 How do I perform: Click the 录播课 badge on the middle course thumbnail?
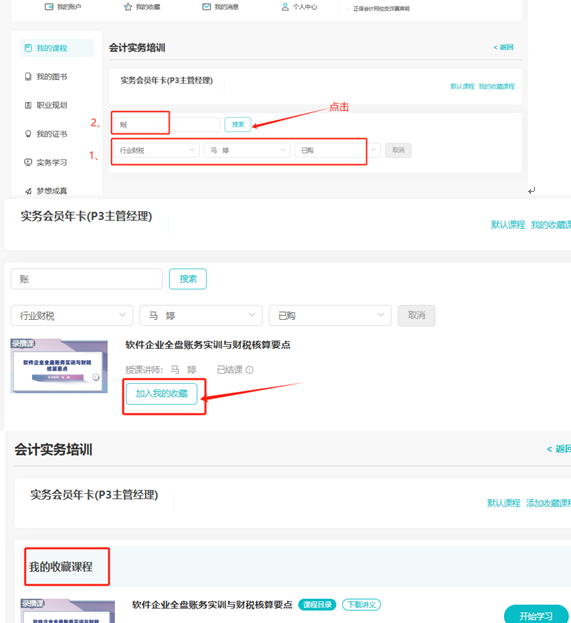(x=23, y=343)
